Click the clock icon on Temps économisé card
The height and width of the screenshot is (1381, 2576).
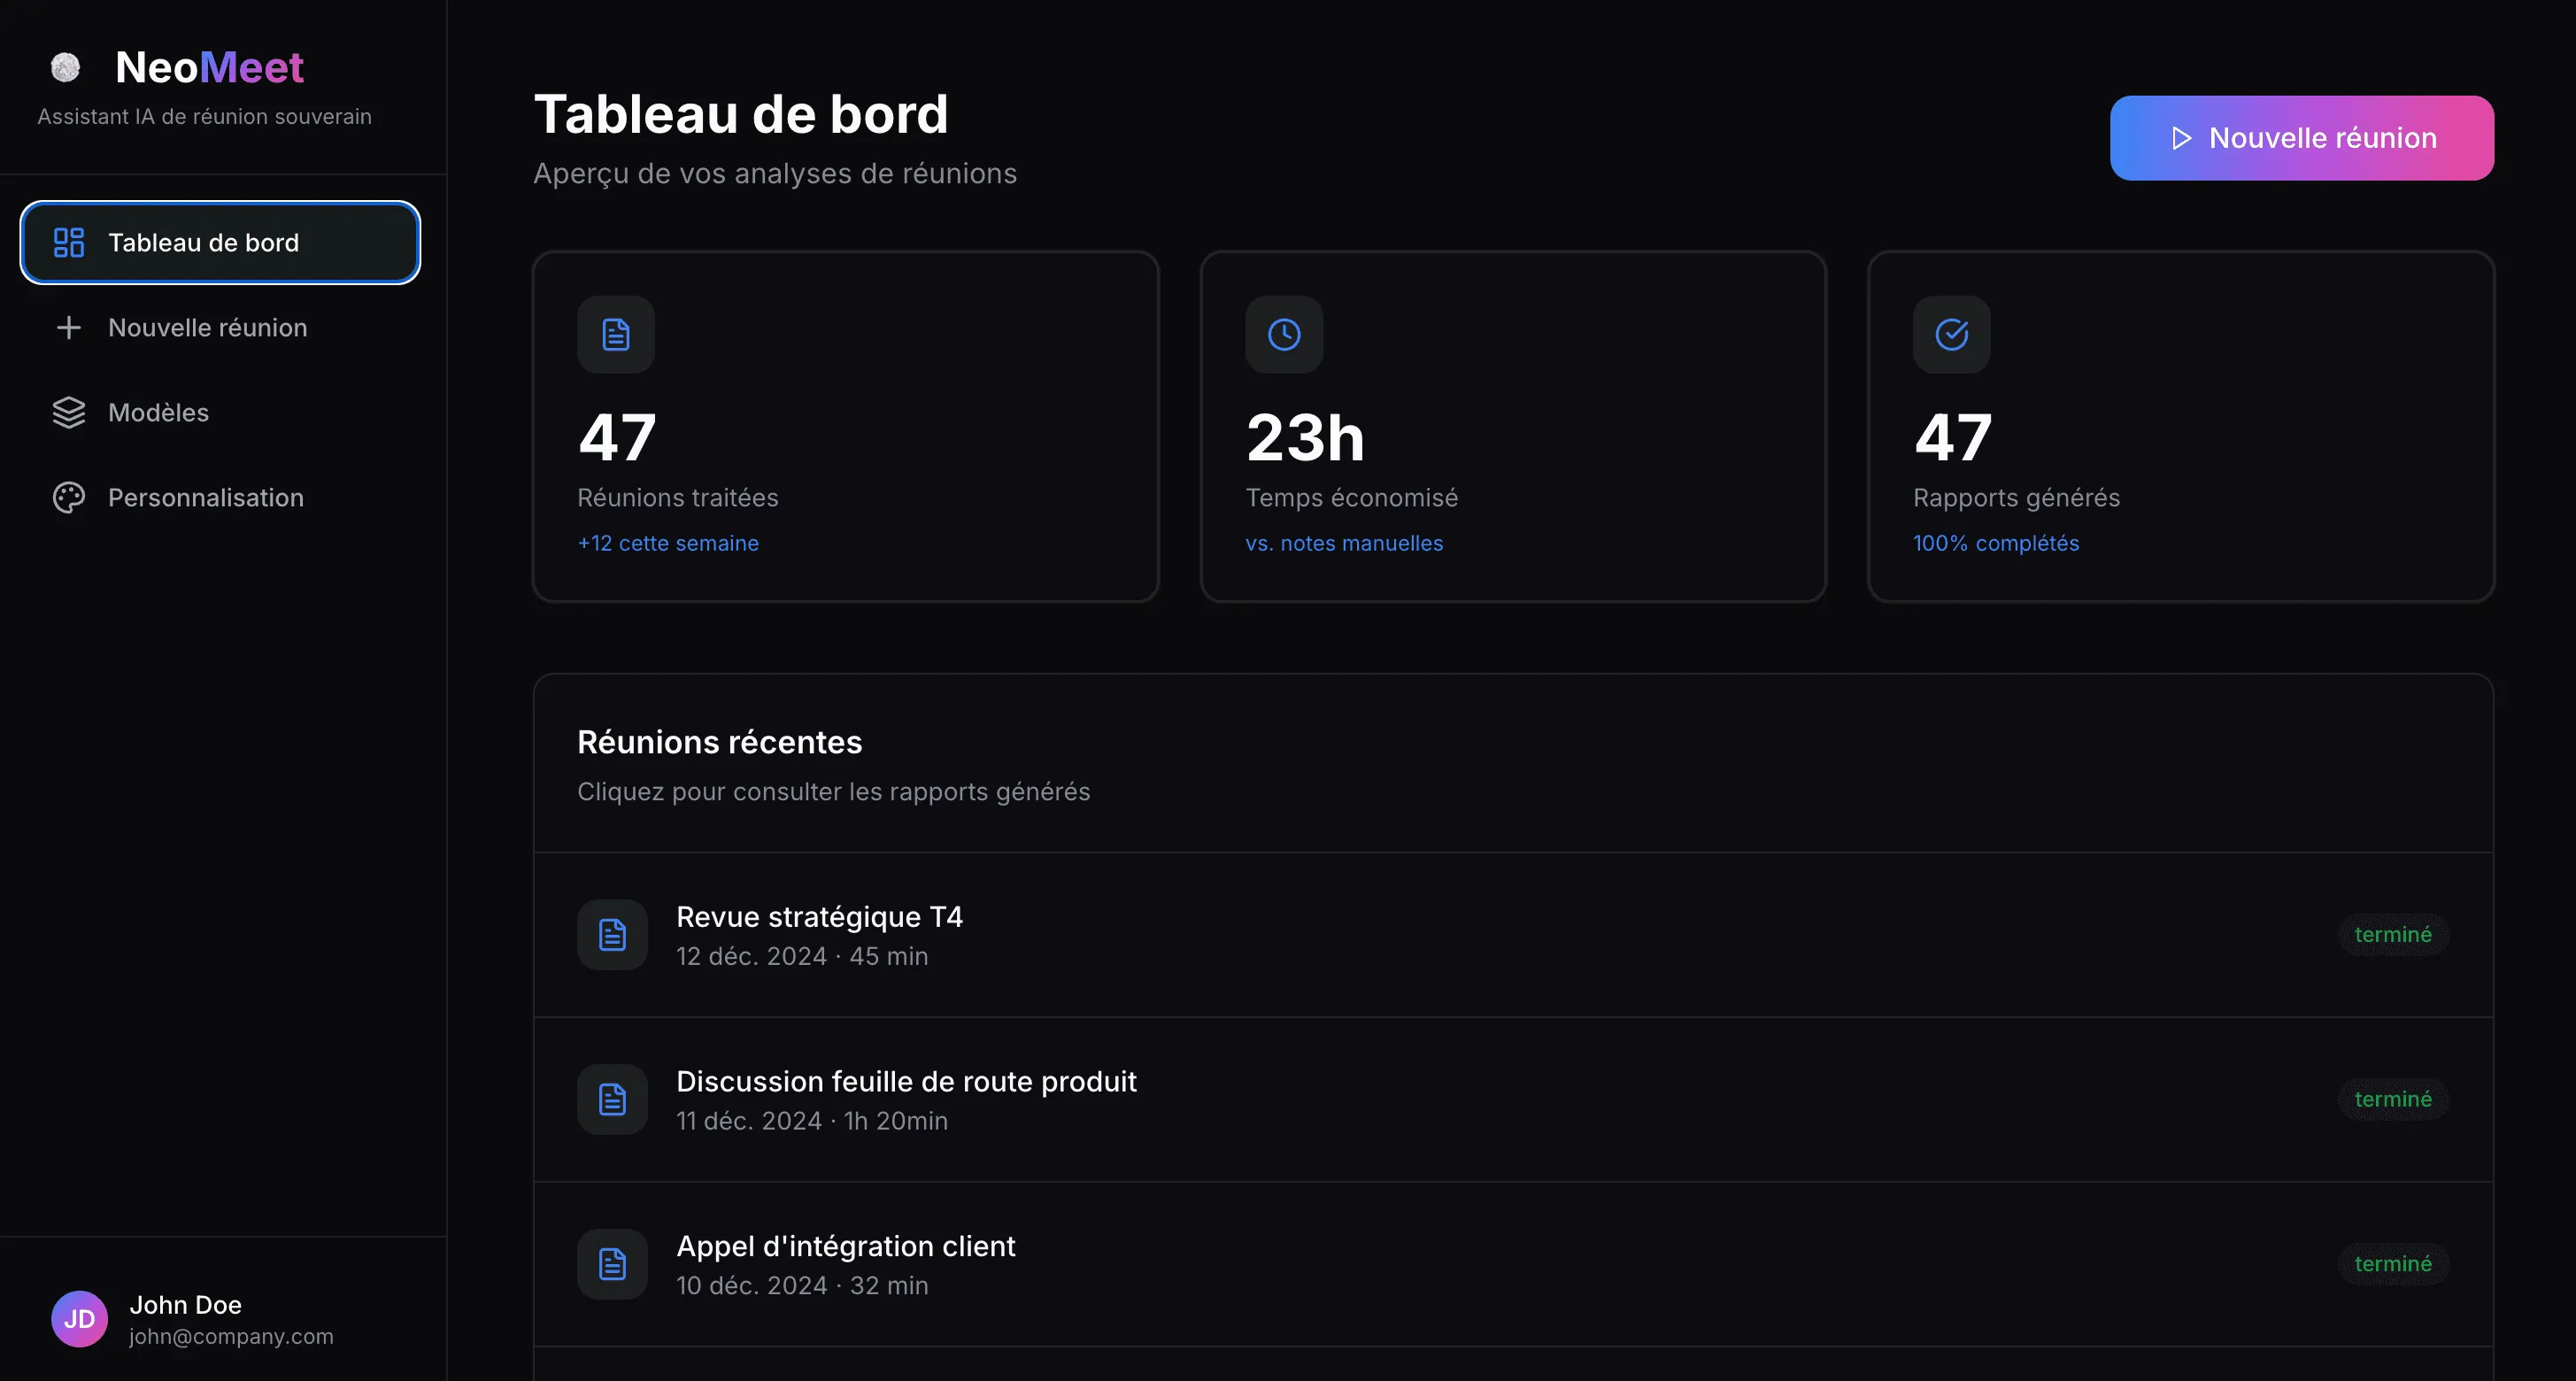tap(1283, 334)
